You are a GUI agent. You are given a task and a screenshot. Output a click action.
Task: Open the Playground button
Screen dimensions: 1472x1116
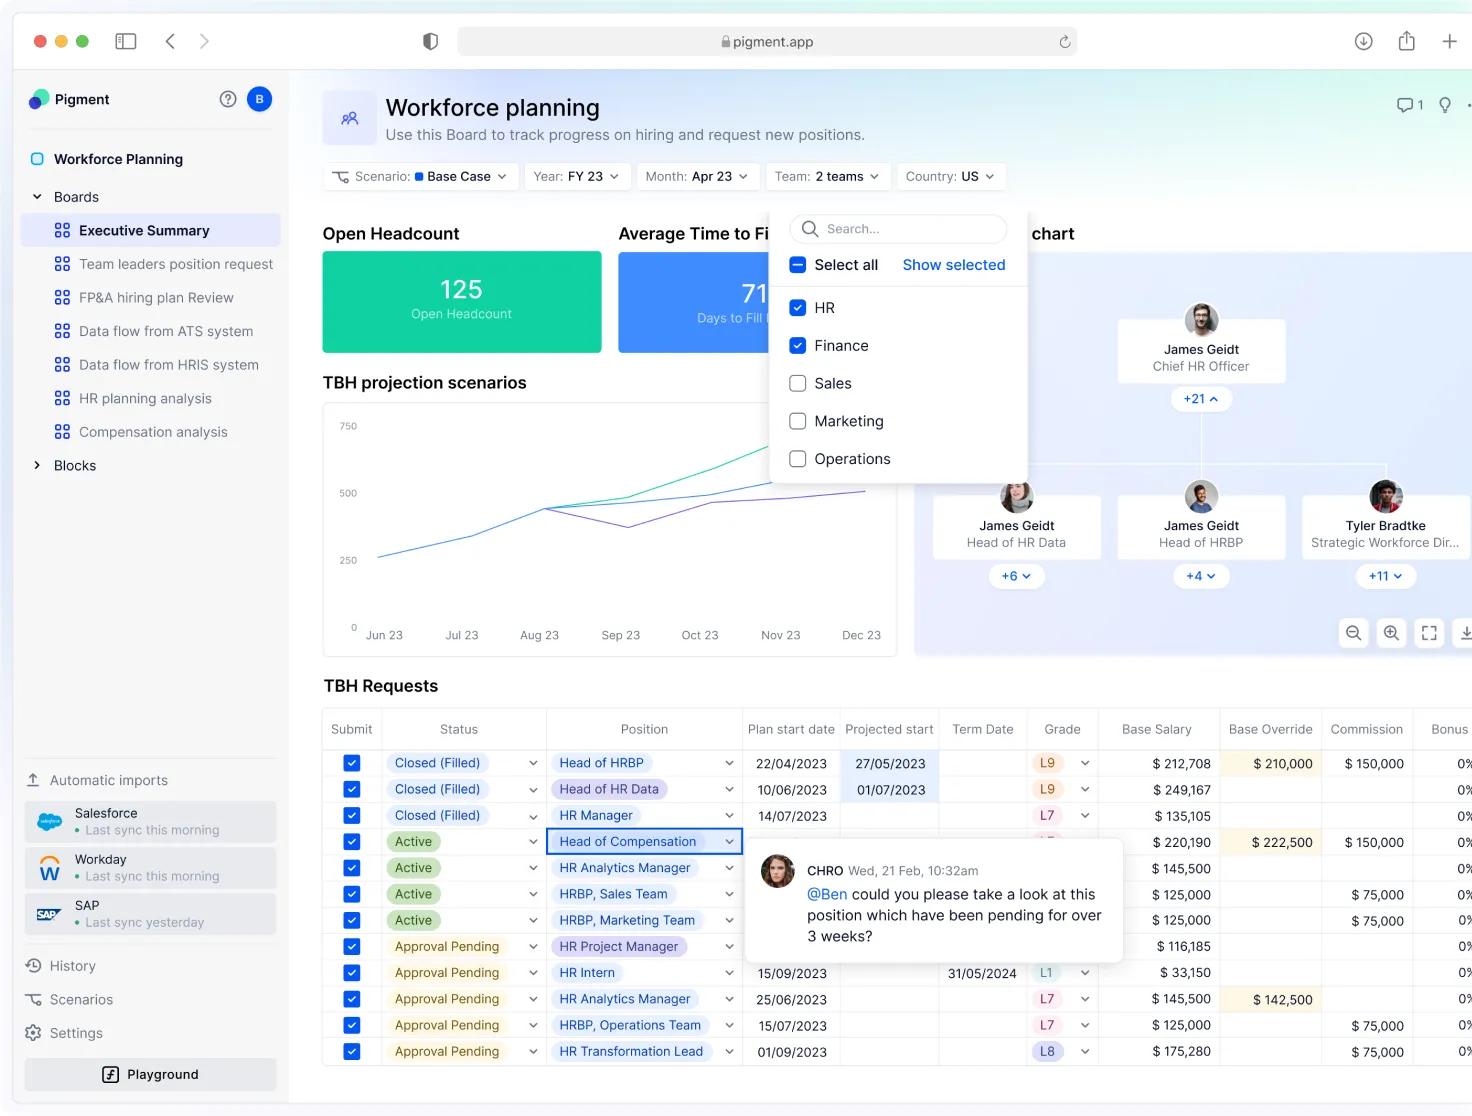(x=151, y=1074)
